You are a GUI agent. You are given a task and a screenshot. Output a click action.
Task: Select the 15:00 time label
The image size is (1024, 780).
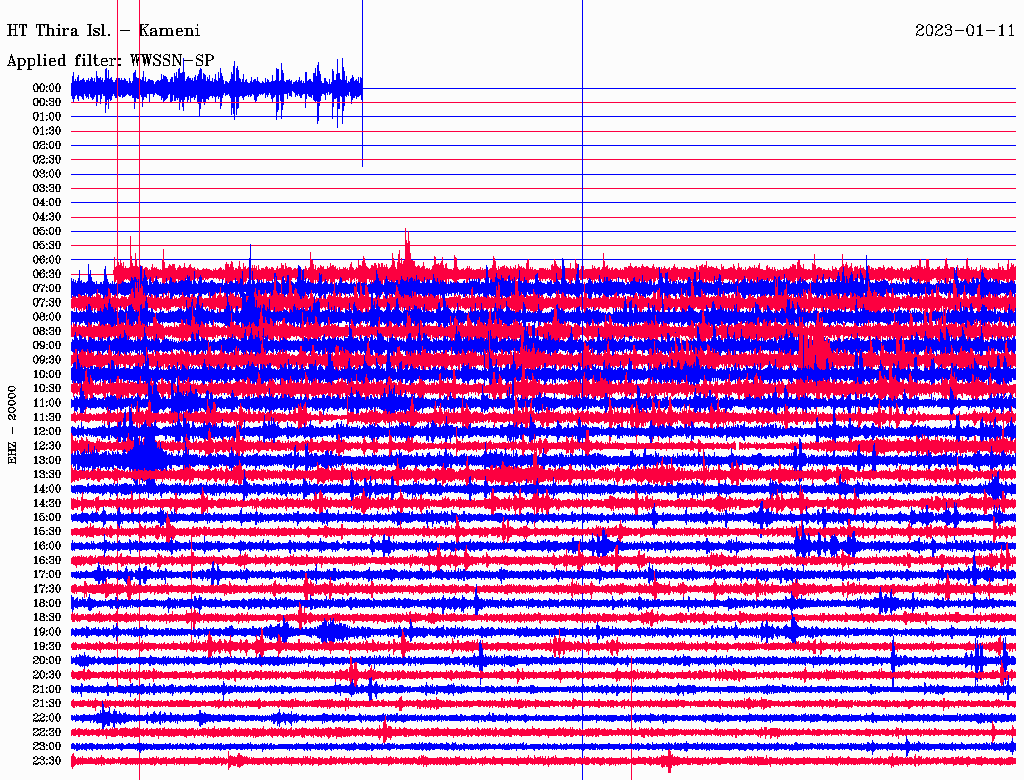click(47, 517)
